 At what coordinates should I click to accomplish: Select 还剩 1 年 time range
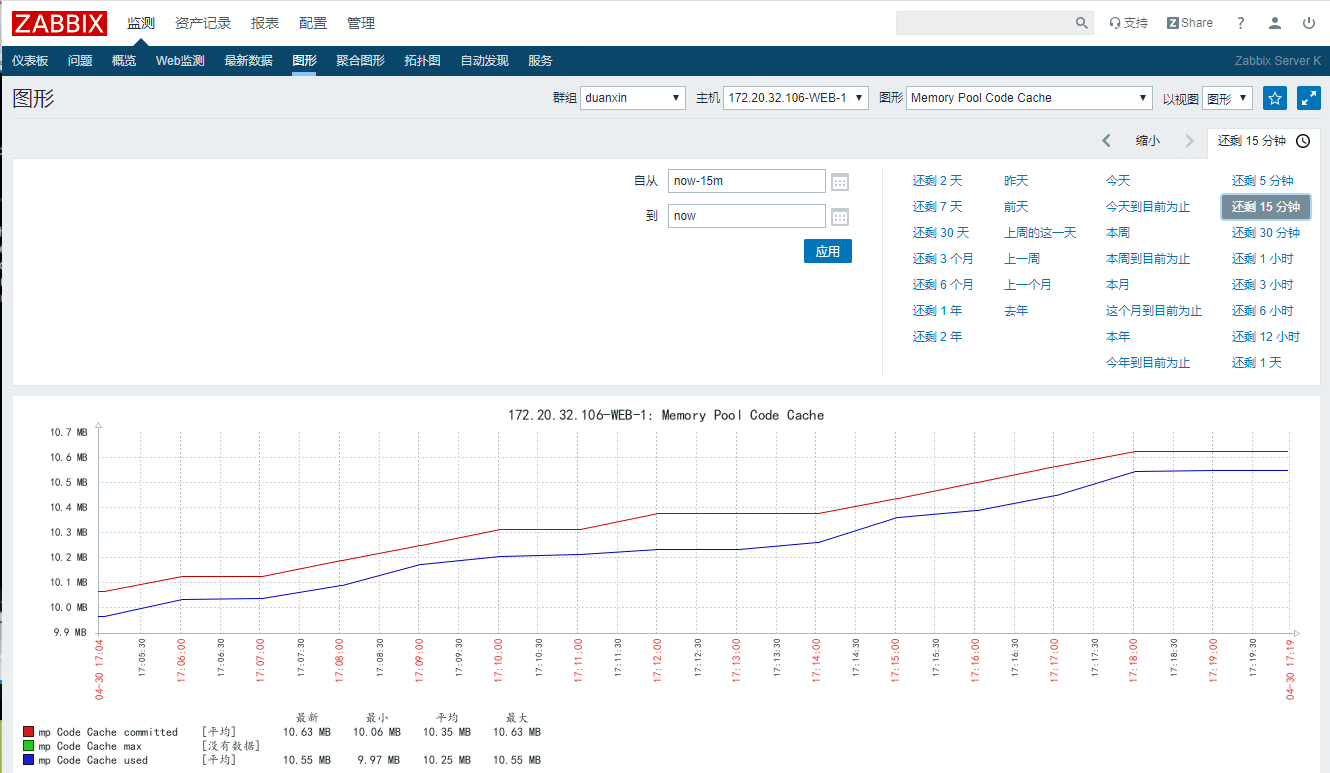pos(937,311)
